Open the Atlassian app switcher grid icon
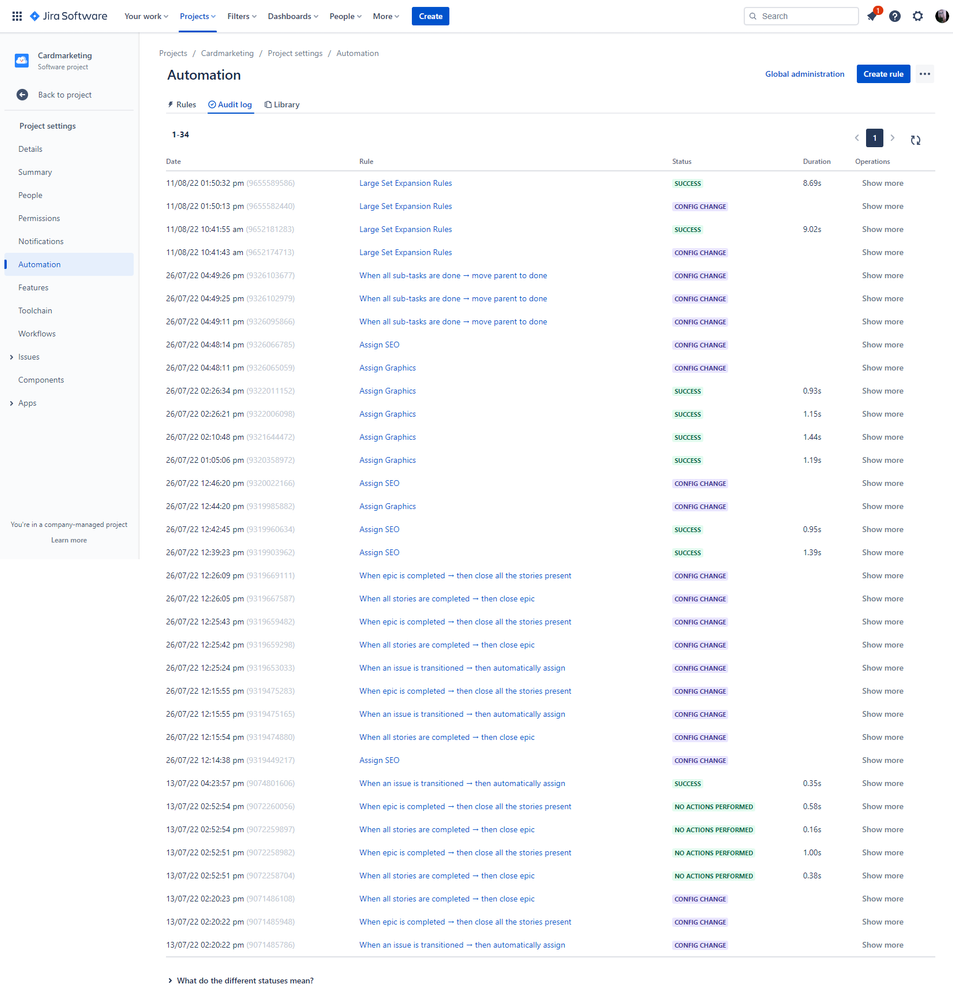This screenshot has height=999, width=953. click(16, 15)
